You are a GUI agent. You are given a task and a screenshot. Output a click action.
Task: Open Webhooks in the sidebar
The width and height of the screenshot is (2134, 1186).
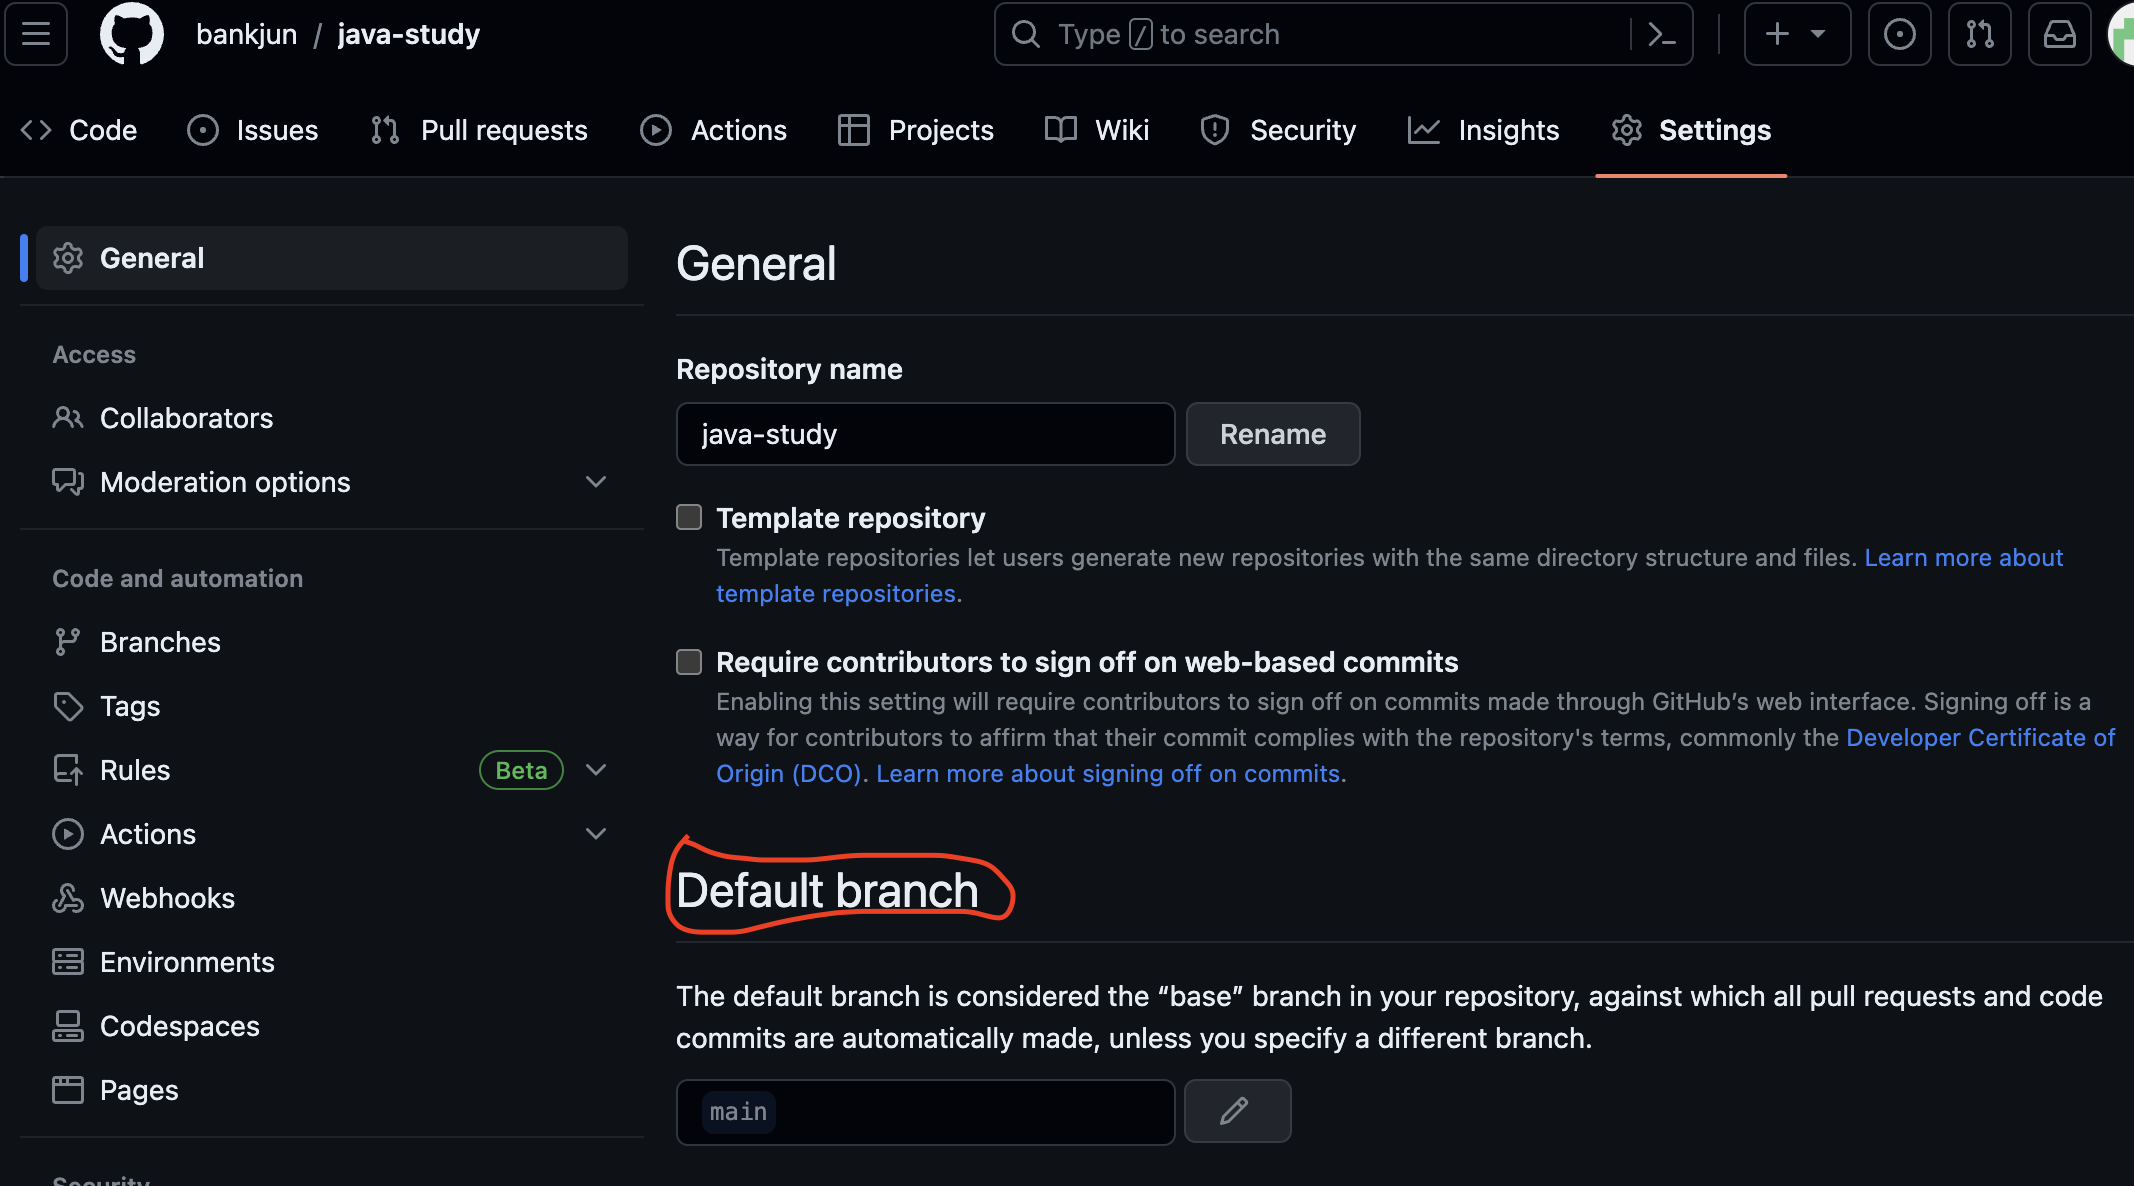point(167,898)
